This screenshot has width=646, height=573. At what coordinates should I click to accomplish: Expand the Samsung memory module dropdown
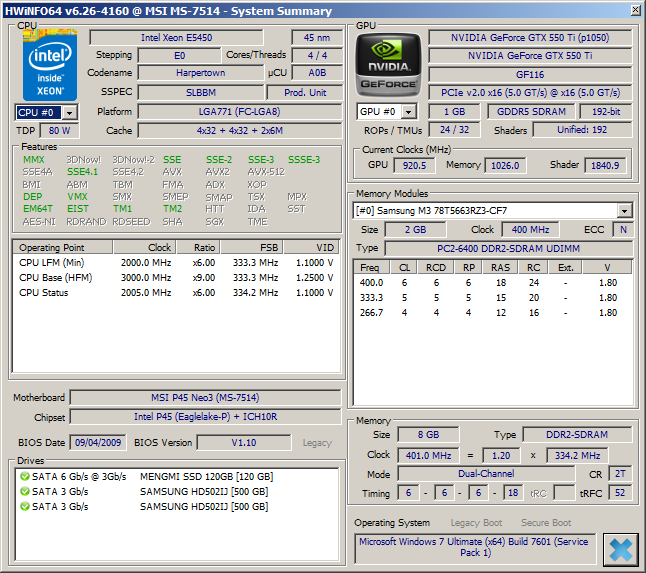pos(624,211)
